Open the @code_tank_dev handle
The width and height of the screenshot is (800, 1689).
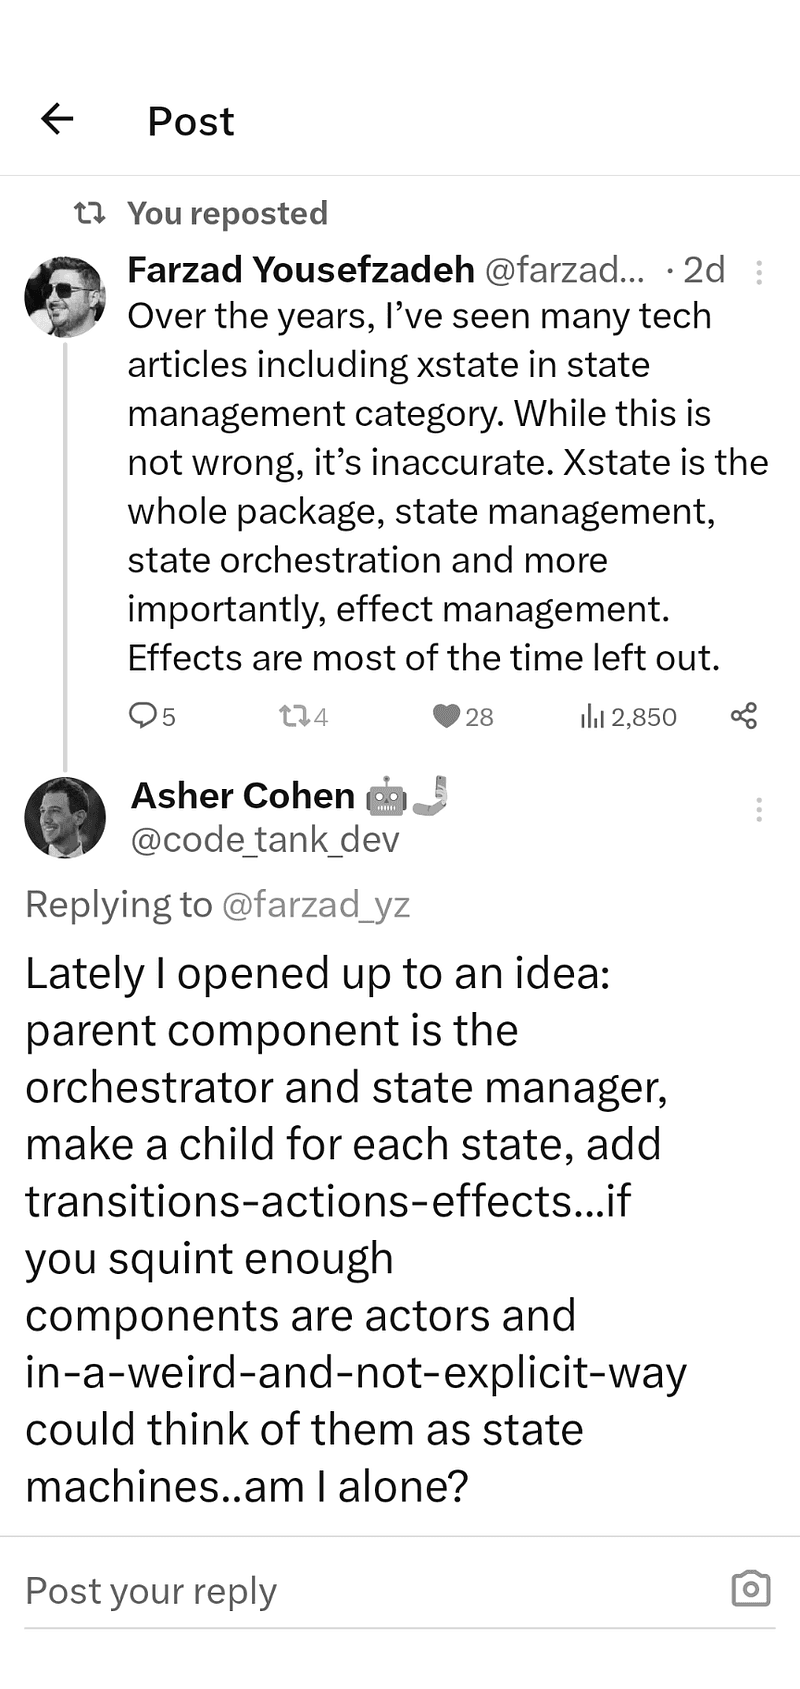pyautogui.click(x=265, y=840)
